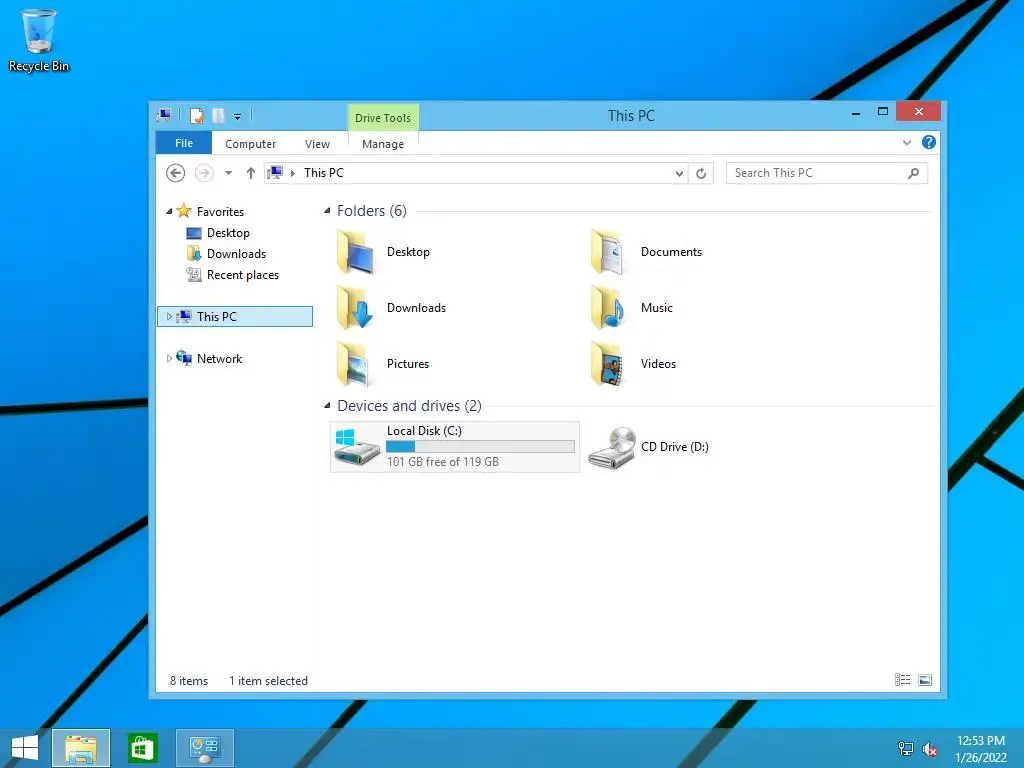Go up one level with Up arrow

click(x=251, y=173)
